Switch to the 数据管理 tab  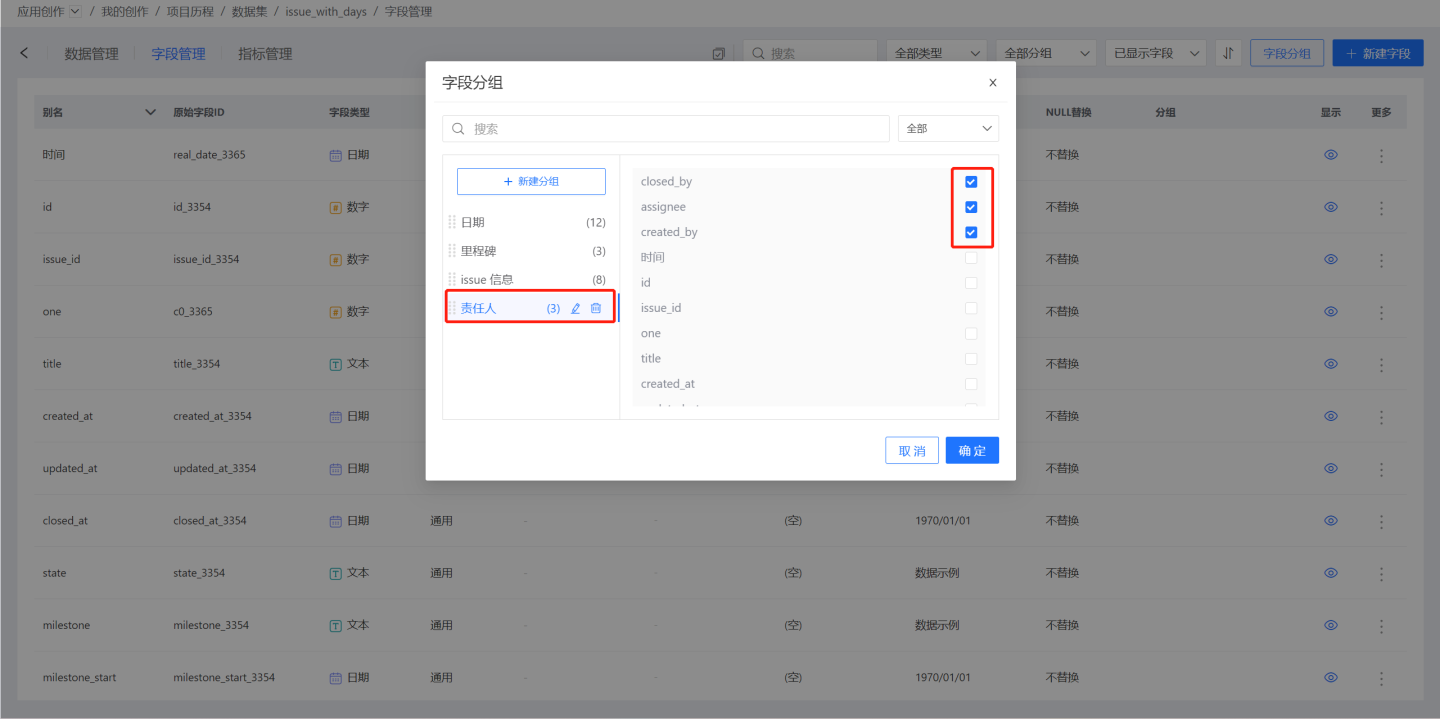[x=91, y=54]
